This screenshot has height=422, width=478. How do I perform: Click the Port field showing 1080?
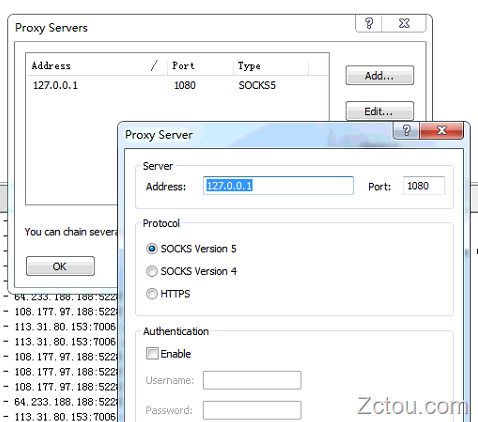424,186
